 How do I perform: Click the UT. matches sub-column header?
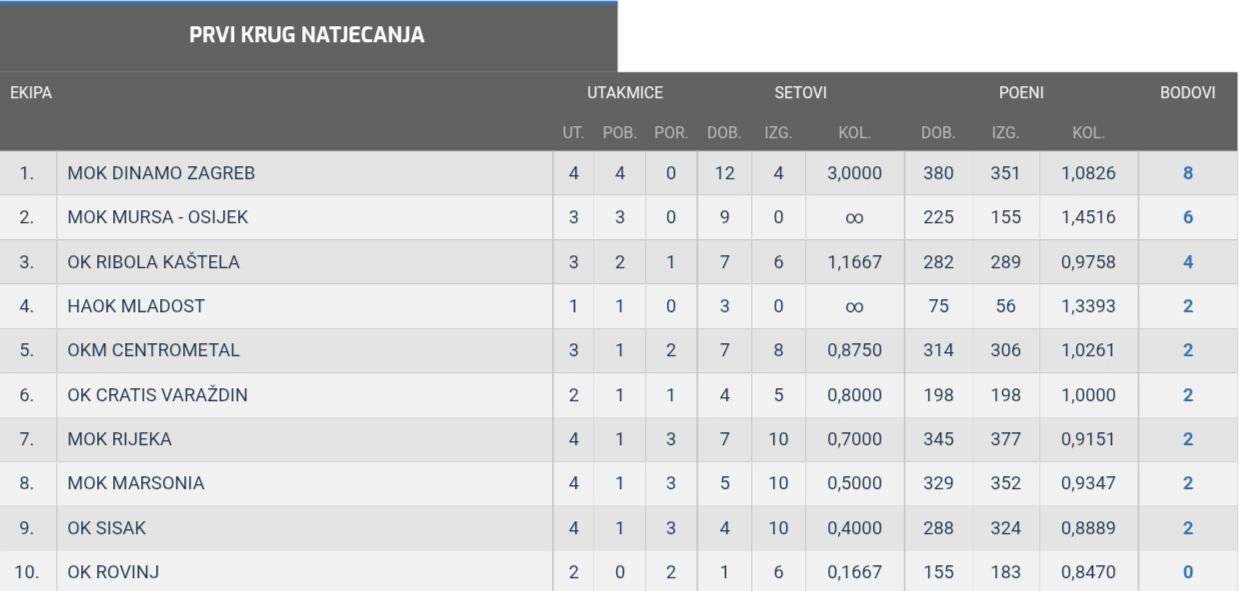573,131
